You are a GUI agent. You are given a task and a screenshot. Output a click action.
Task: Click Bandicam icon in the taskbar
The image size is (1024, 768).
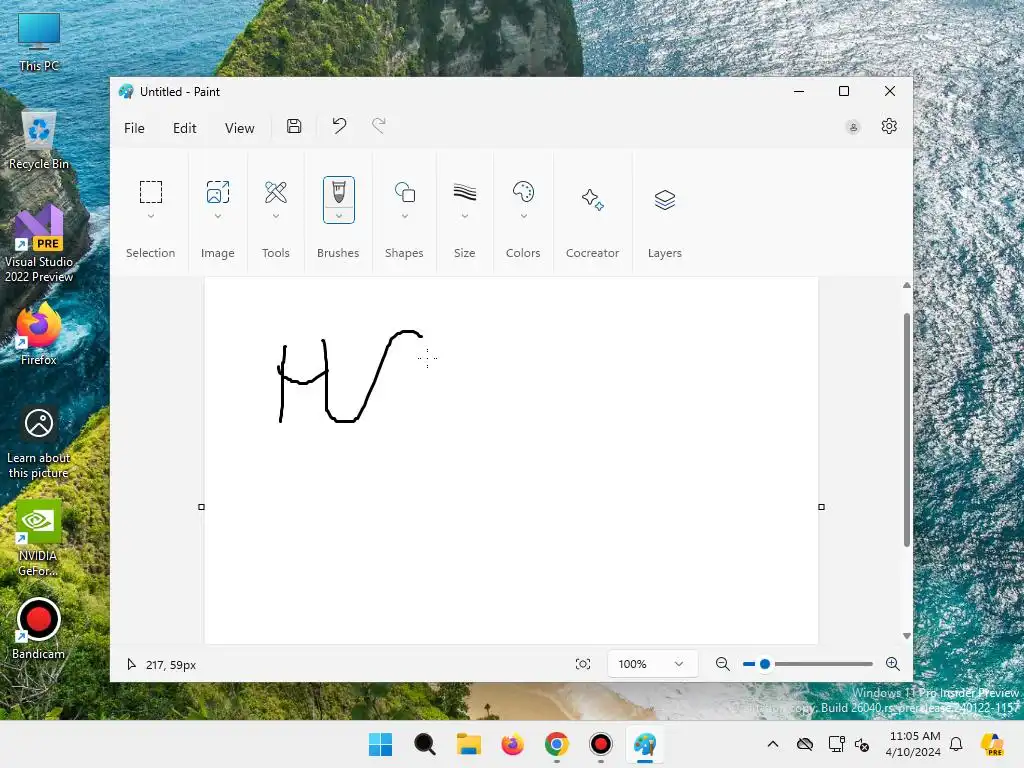[x=600, y=744]
